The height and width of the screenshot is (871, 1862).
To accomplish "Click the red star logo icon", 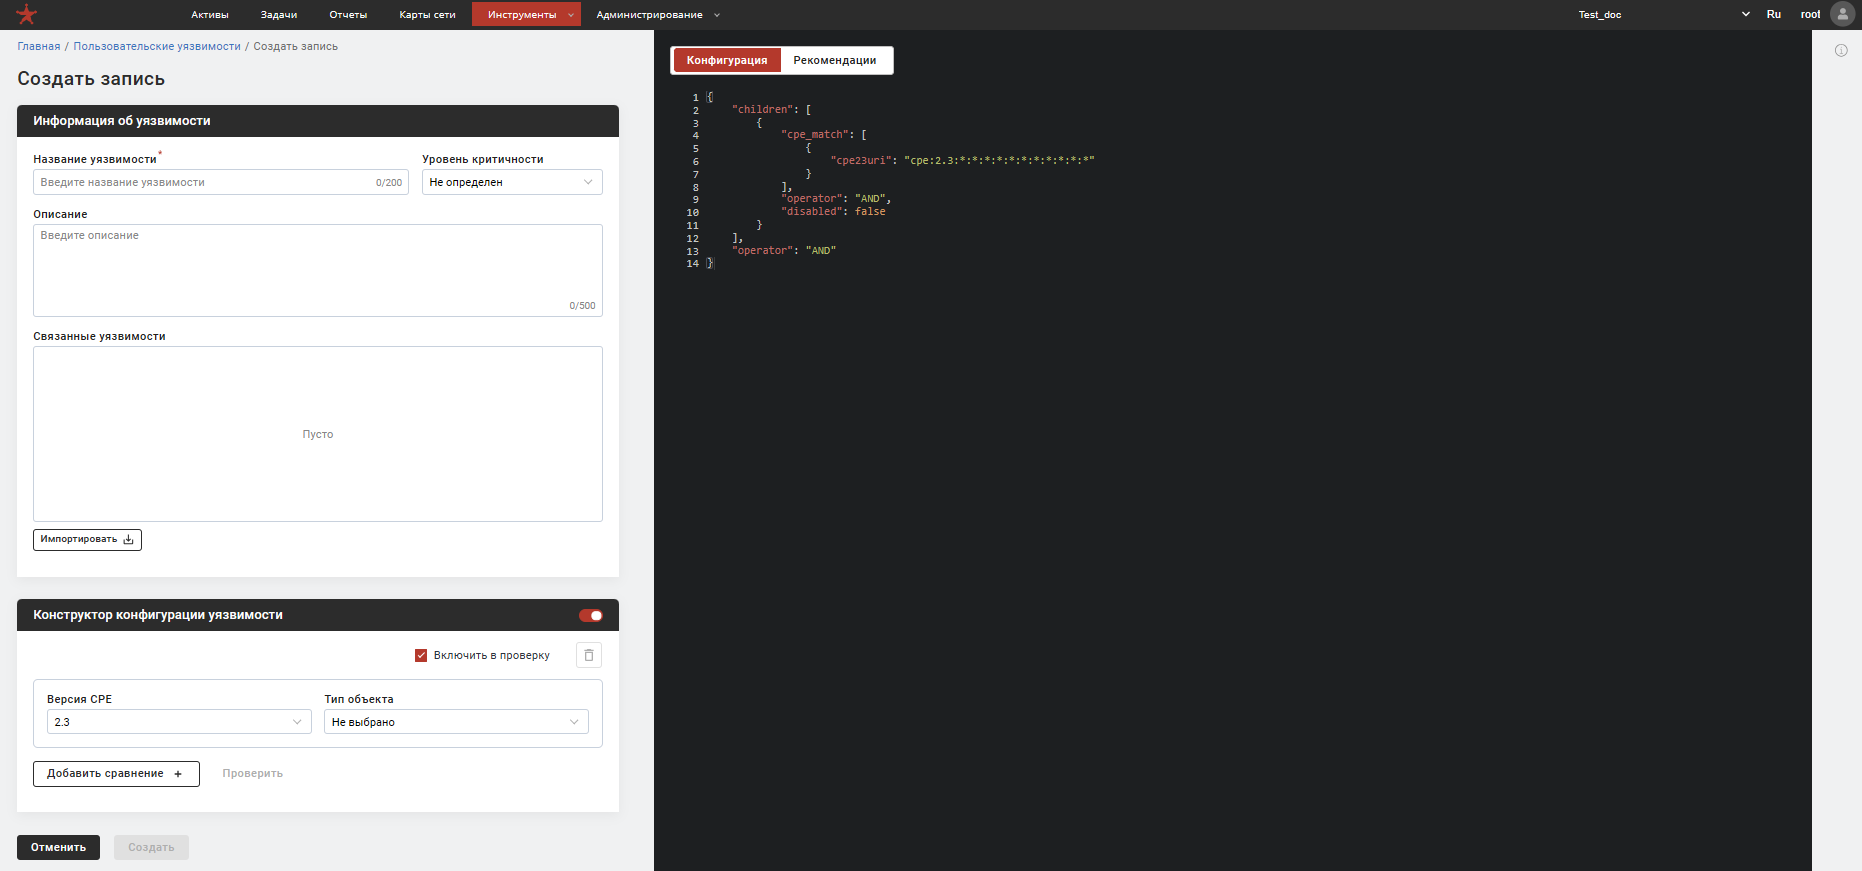I will [27, 15].
